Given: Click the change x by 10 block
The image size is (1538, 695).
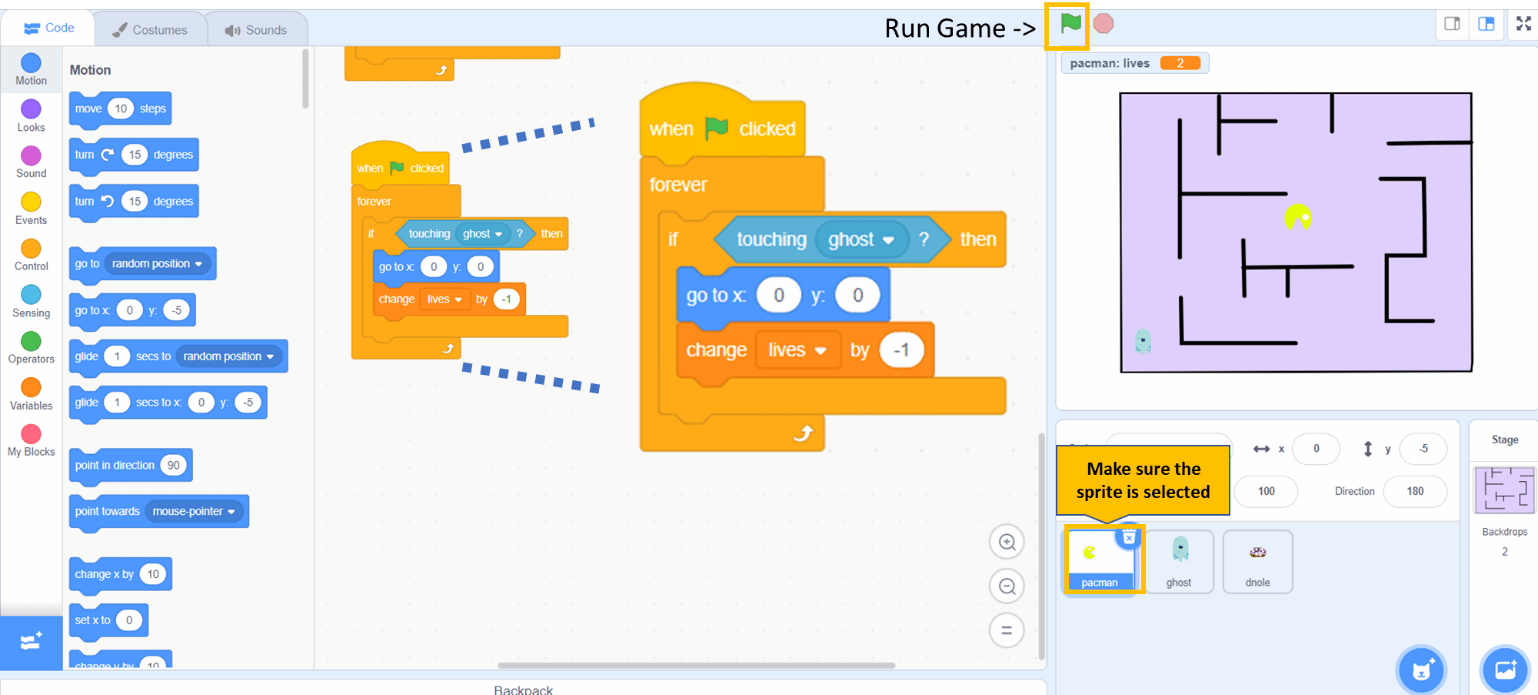Looking at the screenshot, I should (120, 574).
